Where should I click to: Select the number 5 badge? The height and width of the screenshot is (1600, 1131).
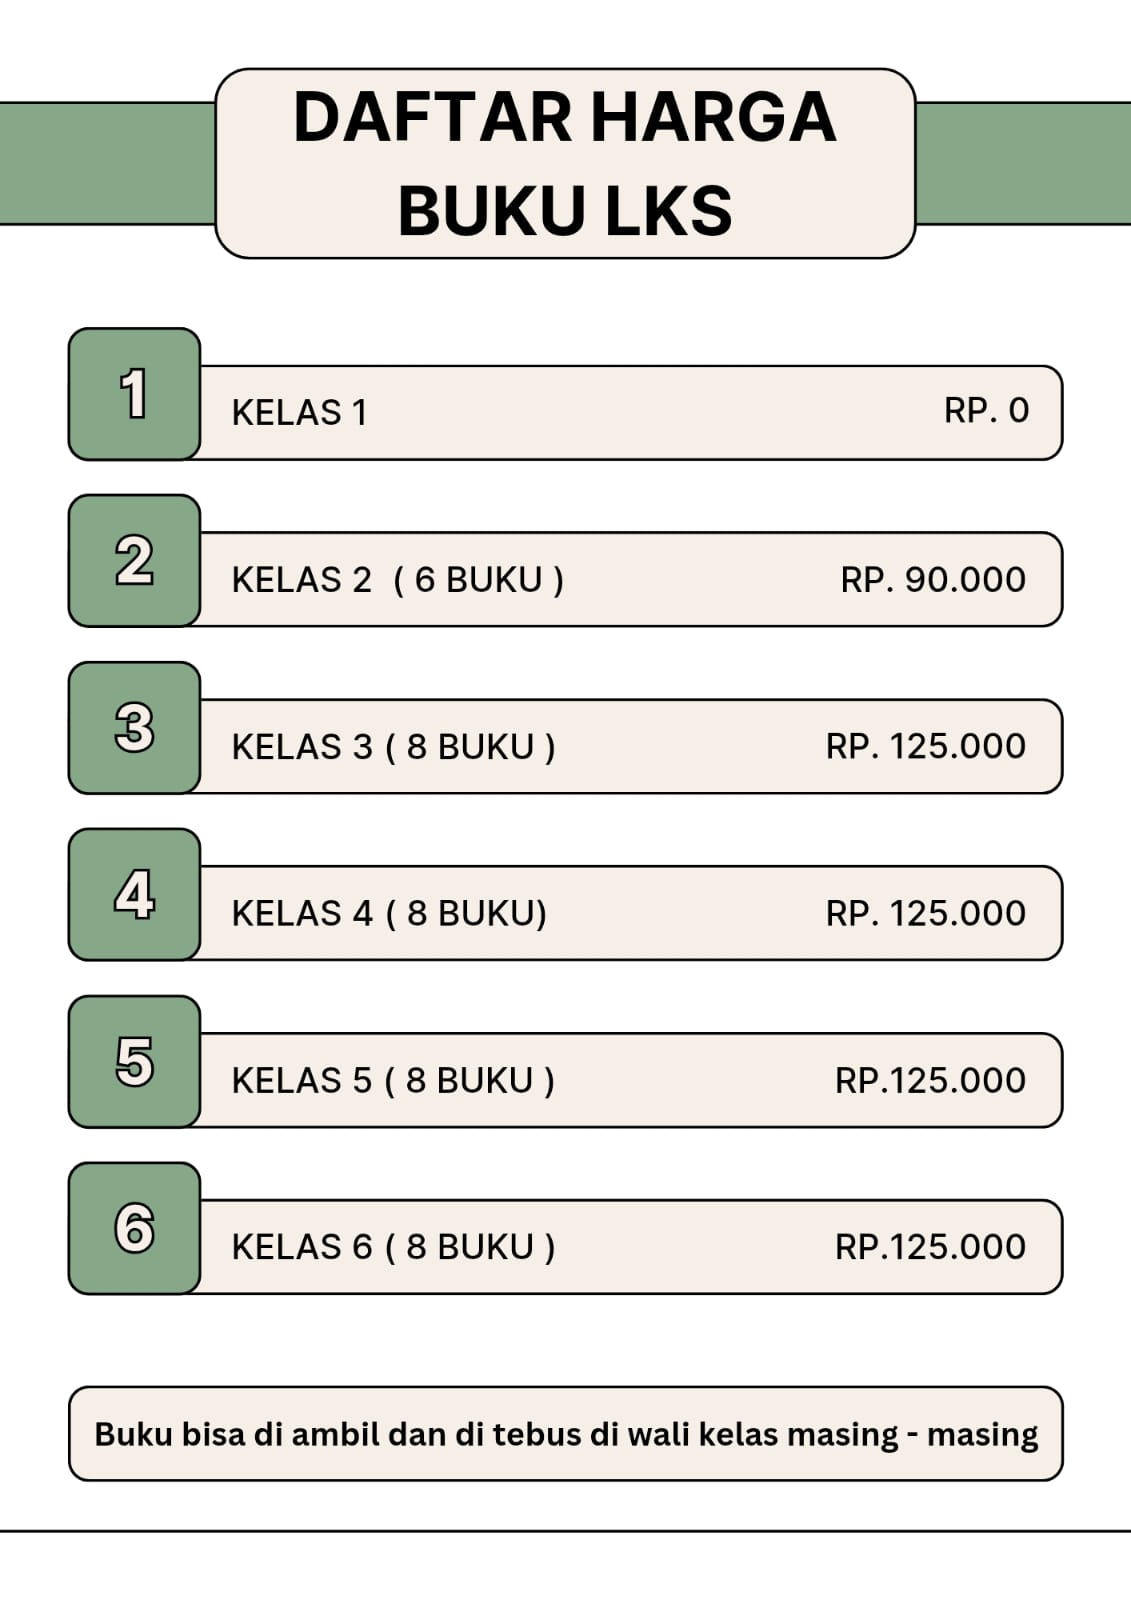point(134,1062)
